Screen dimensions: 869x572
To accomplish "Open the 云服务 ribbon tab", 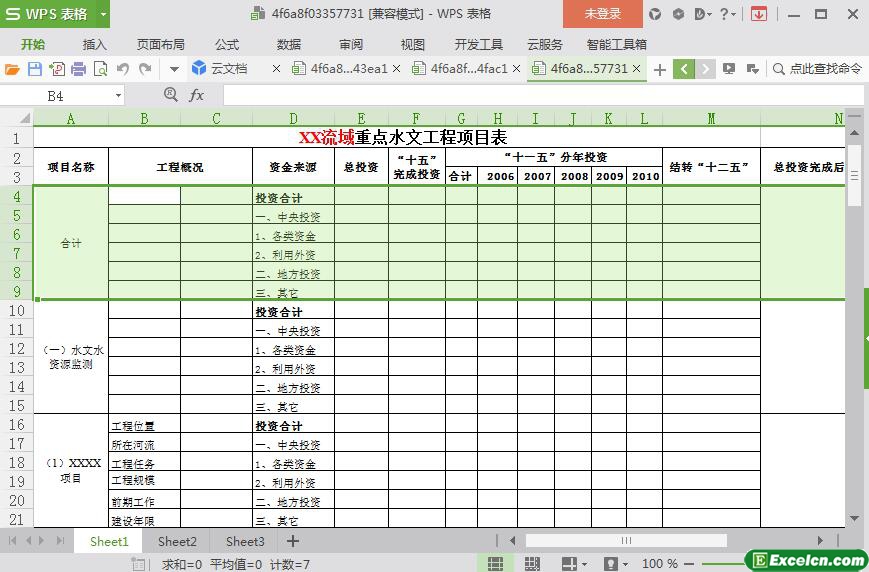I will click(545, 44).
